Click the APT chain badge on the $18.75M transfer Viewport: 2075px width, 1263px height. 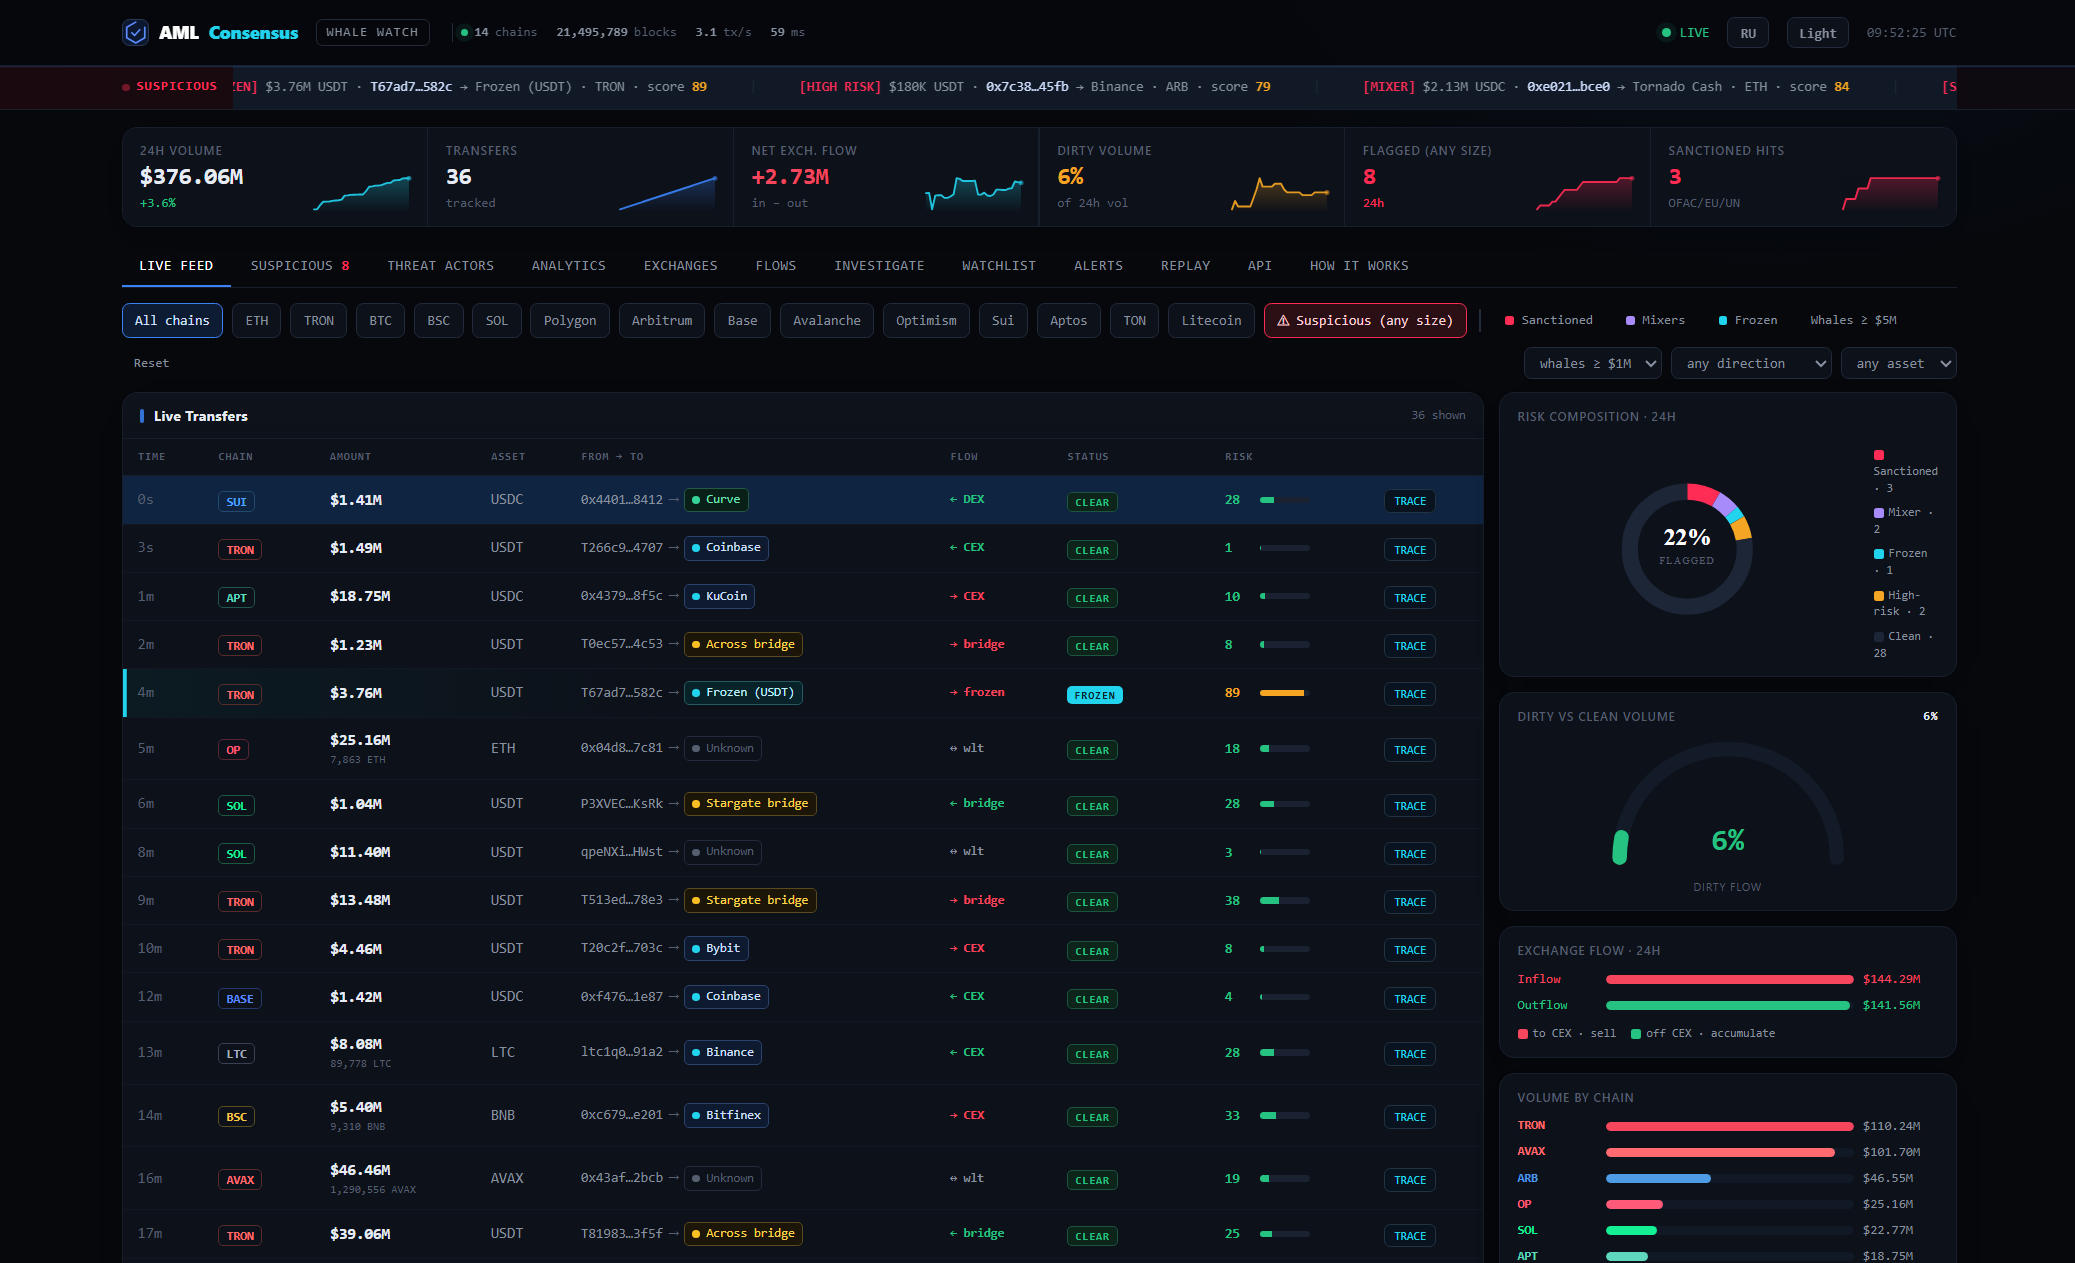point(236,598)
